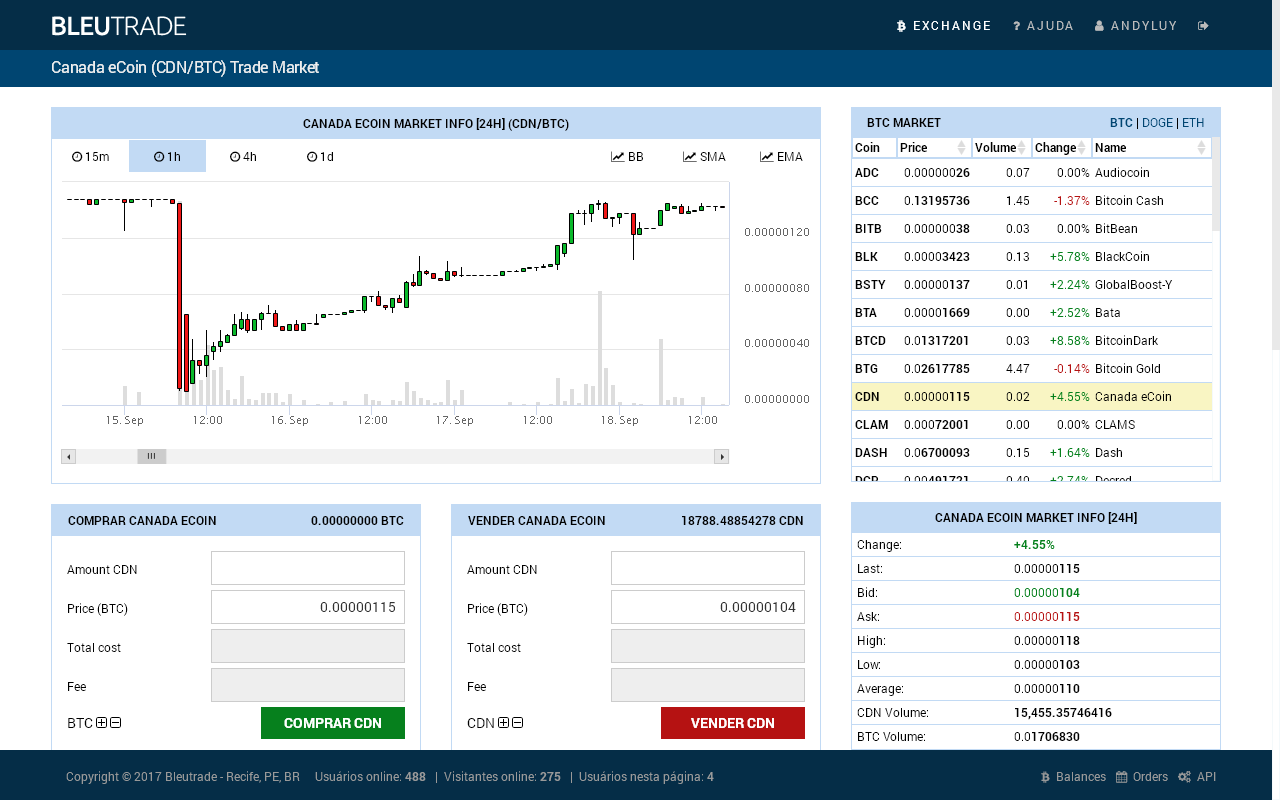Click the Fee field in buy form
The height and width of the screenshot is (800, 1280).
tap(308, 685)
